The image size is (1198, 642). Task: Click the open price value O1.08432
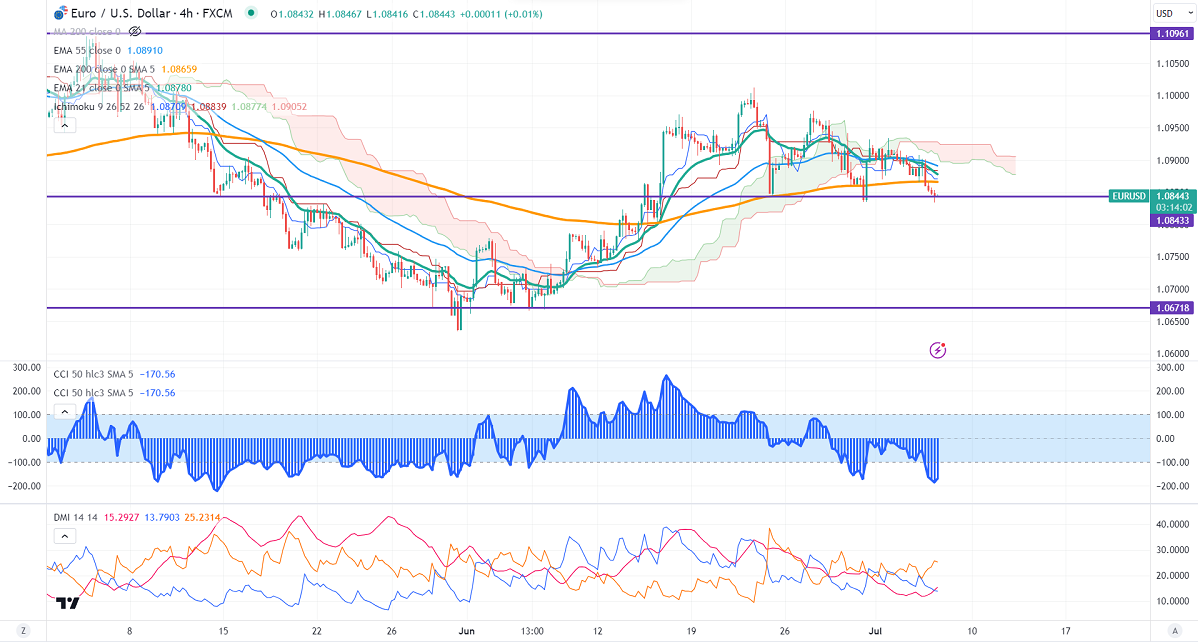coord(292,14)
